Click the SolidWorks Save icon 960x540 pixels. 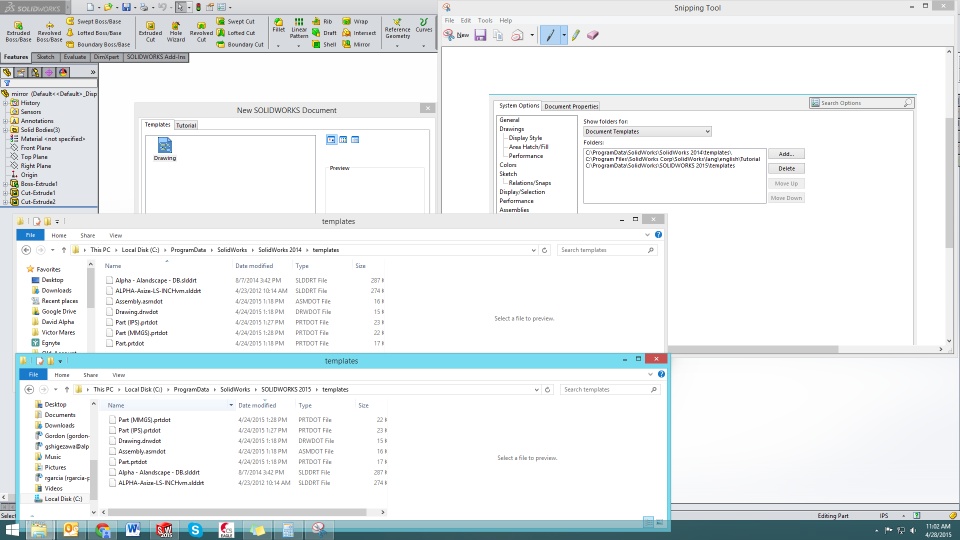(126, 7)
